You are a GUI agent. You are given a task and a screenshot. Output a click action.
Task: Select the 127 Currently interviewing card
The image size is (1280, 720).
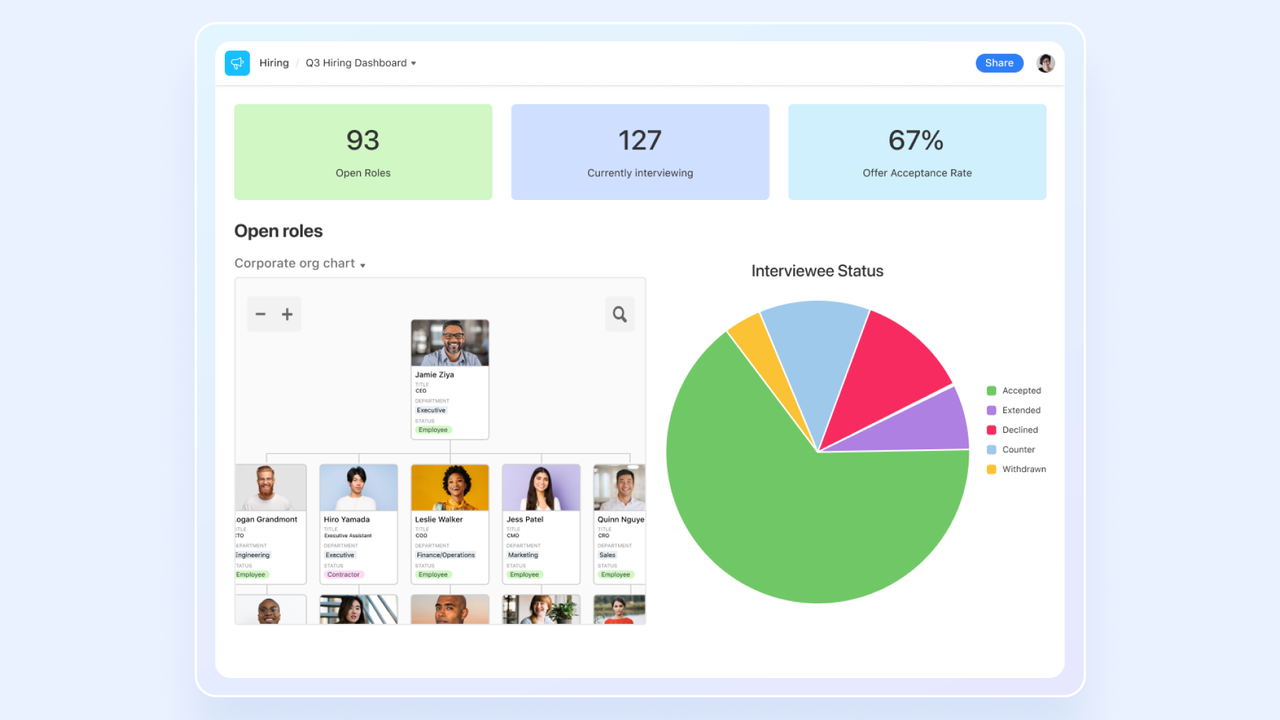[640, 152]
